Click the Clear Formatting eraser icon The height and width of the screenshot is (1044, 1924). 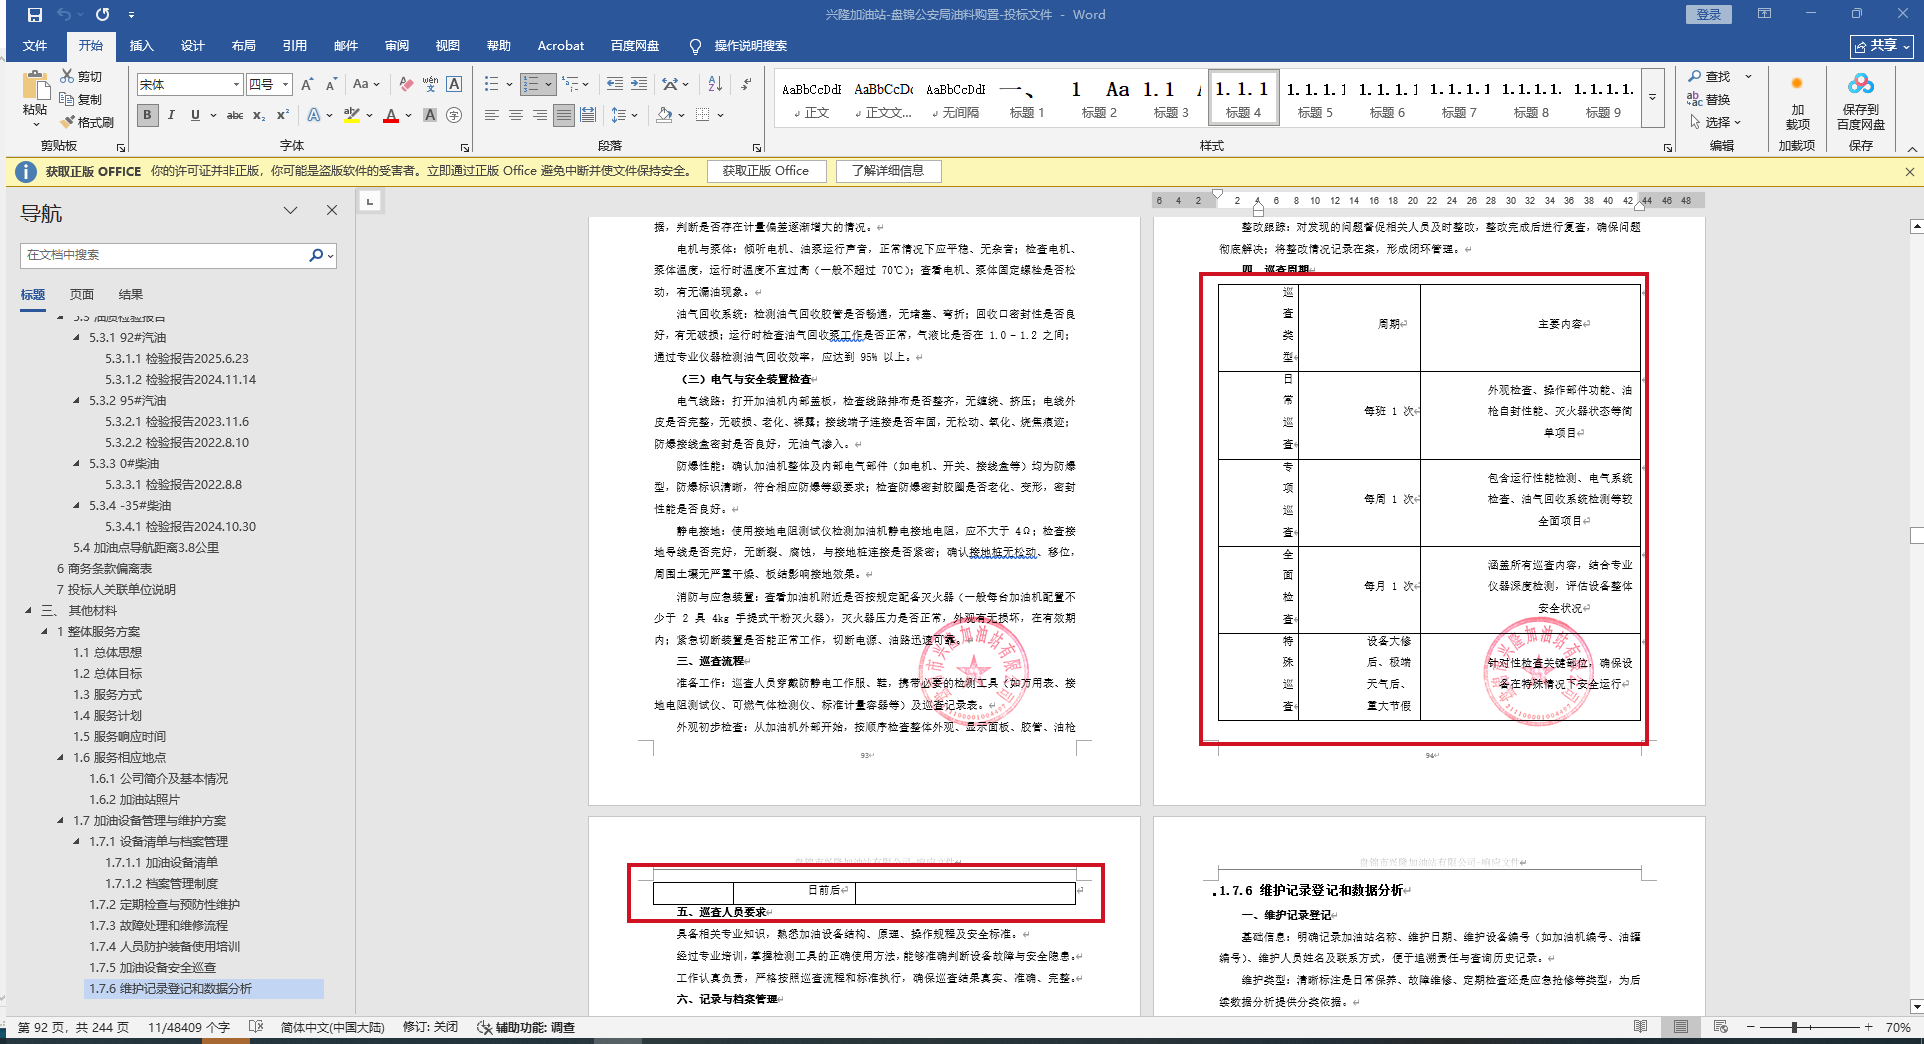(406, 85)
